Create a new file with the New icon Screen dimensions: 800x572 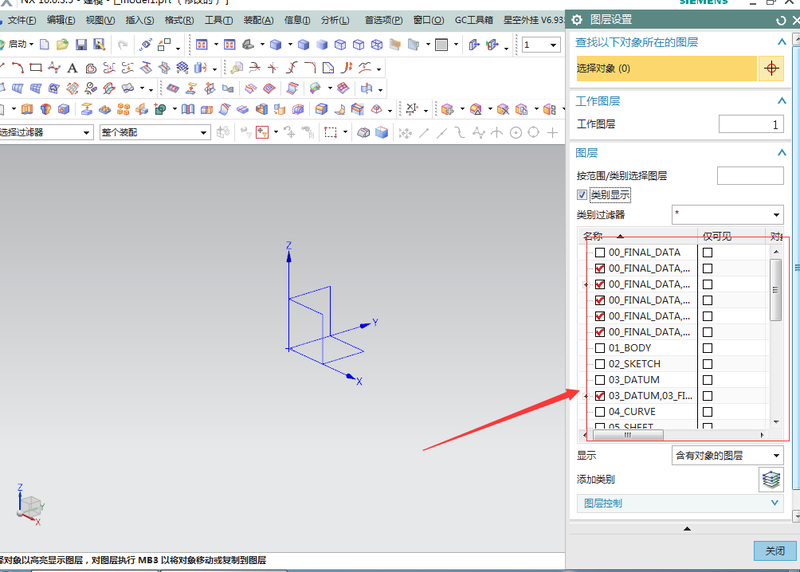(x=44, y=45)
